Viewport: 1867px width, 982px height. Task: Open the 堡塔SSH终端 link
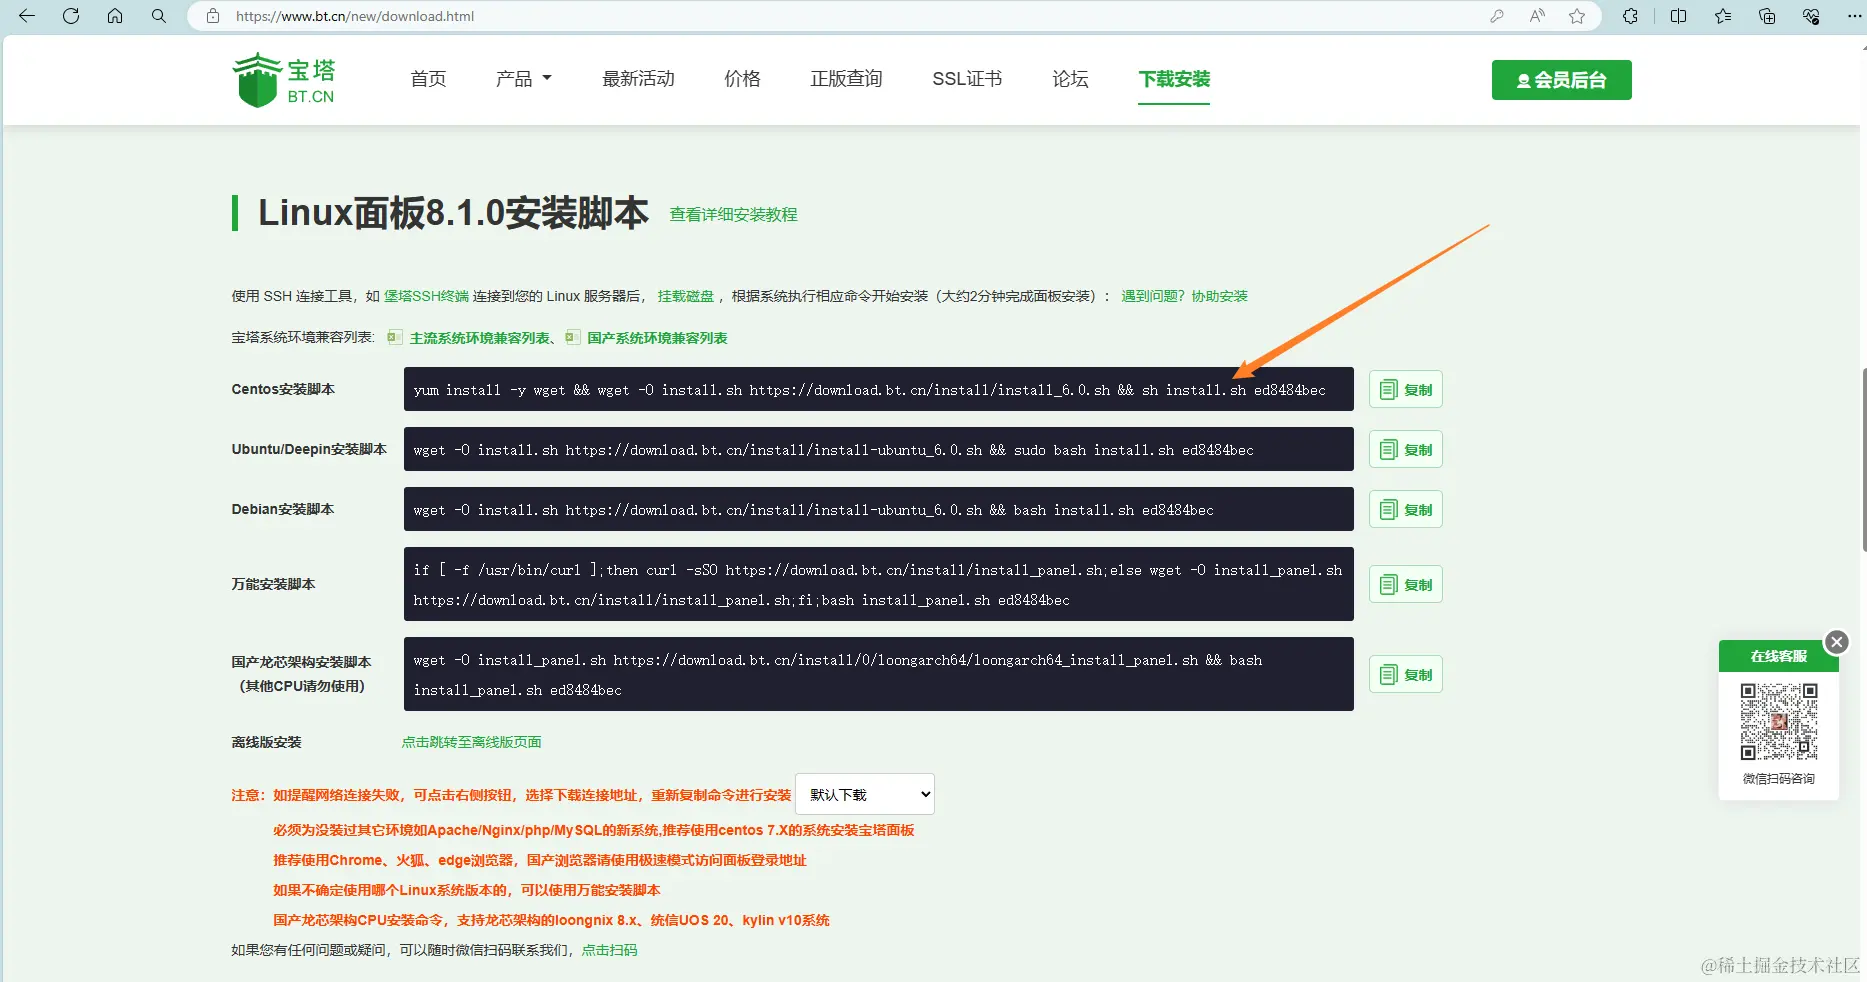(426, 296)
